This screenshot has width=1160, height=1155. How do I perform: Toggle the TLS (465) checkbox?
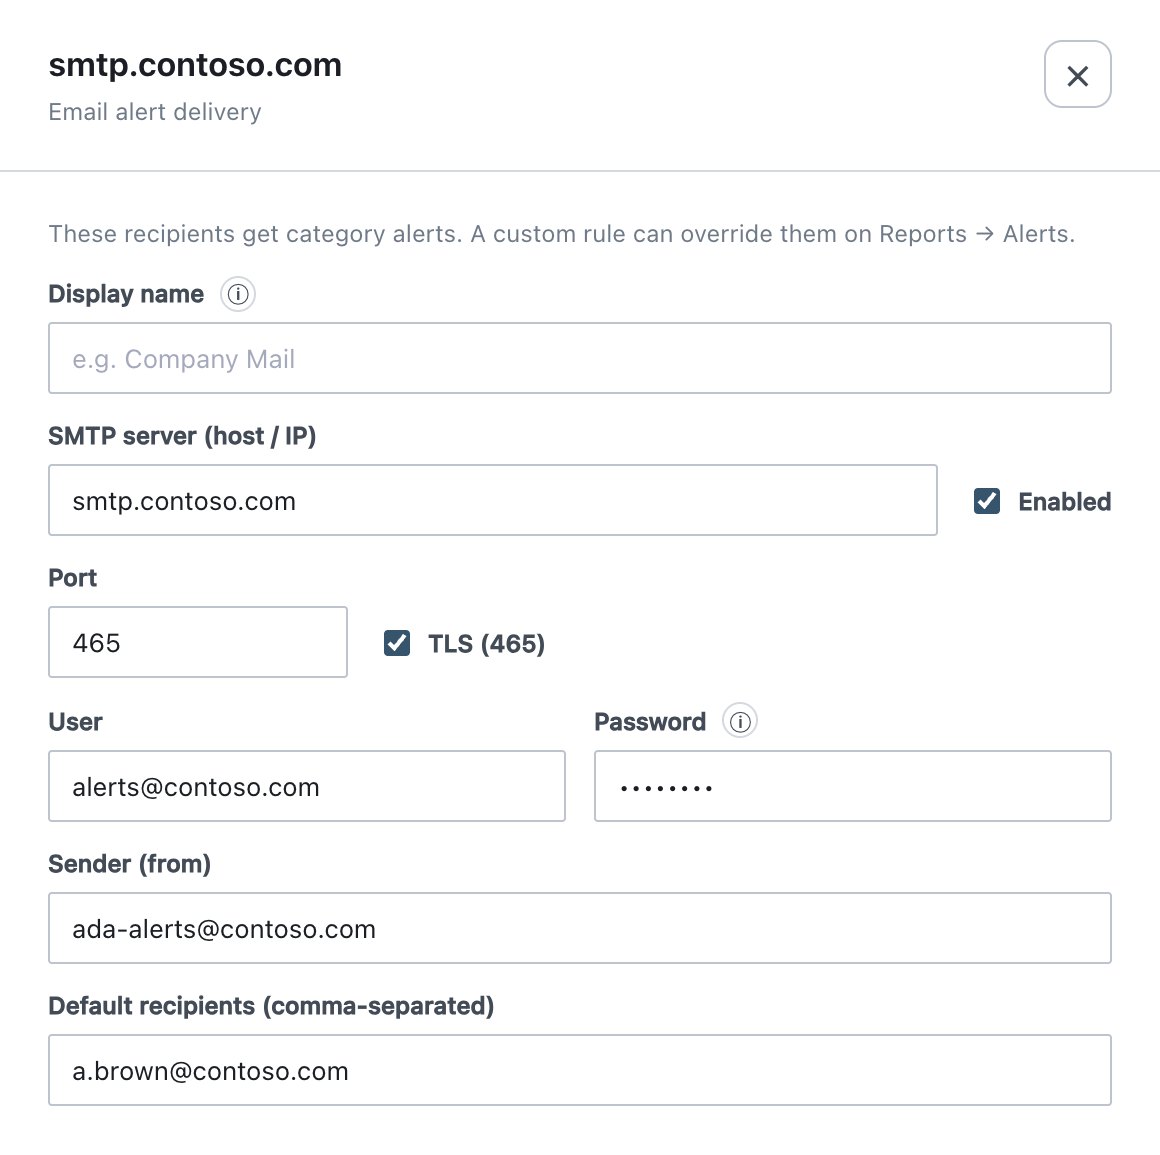(397, 644)
